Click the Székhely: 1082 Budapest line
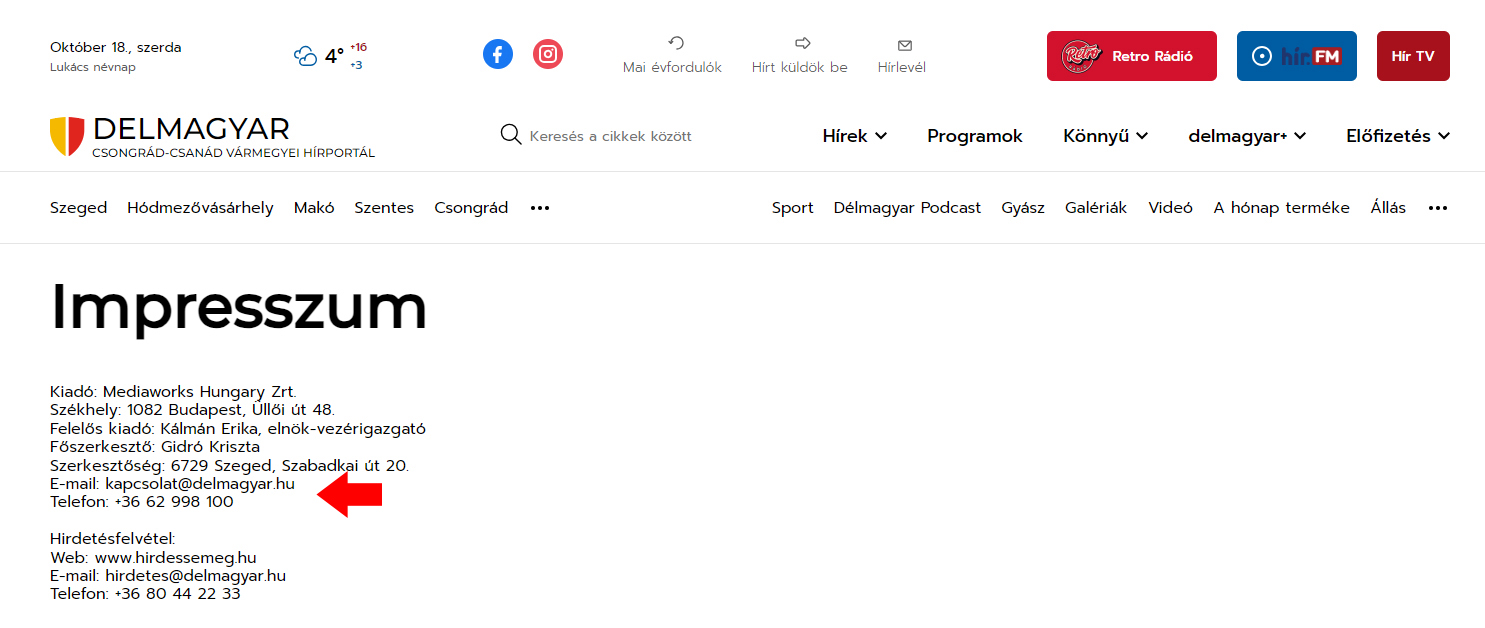The image size is (1485, 628). click(192, 410)
